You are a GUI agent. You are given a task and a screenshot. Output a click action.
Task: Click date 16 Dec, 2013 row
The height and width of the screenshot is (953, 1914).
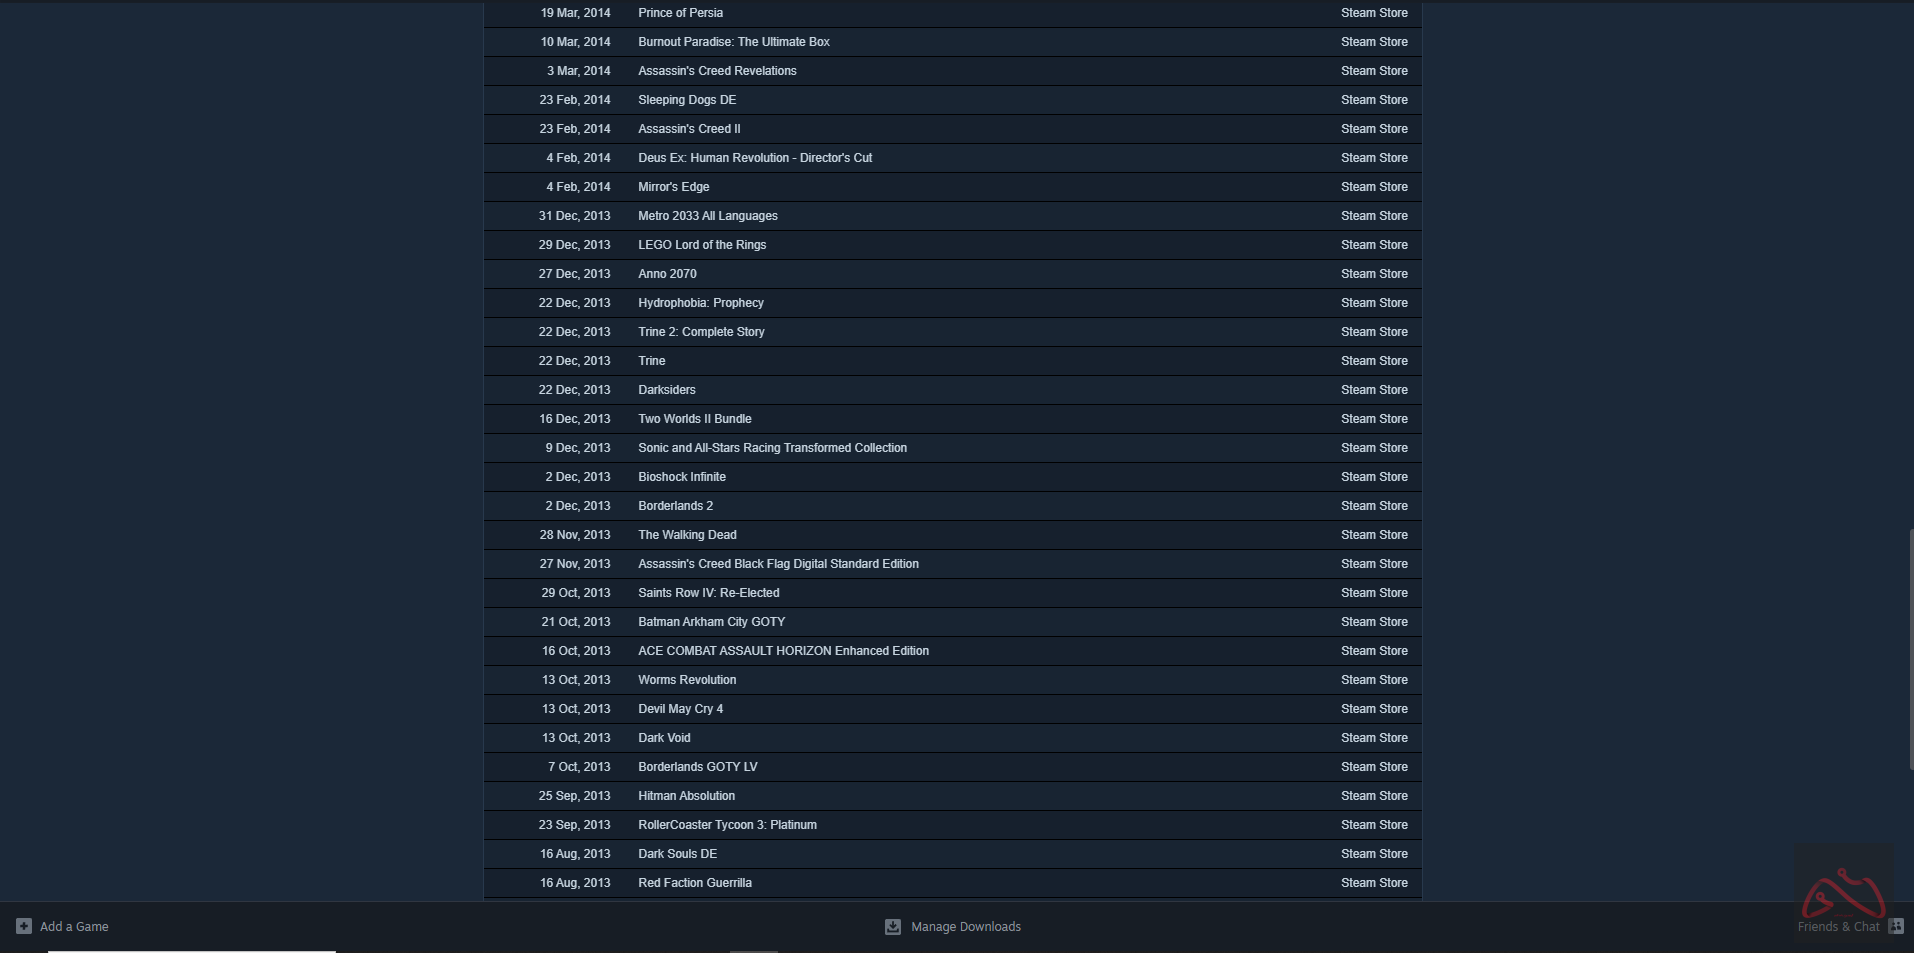pyautogui.click(x=574, y=419)
